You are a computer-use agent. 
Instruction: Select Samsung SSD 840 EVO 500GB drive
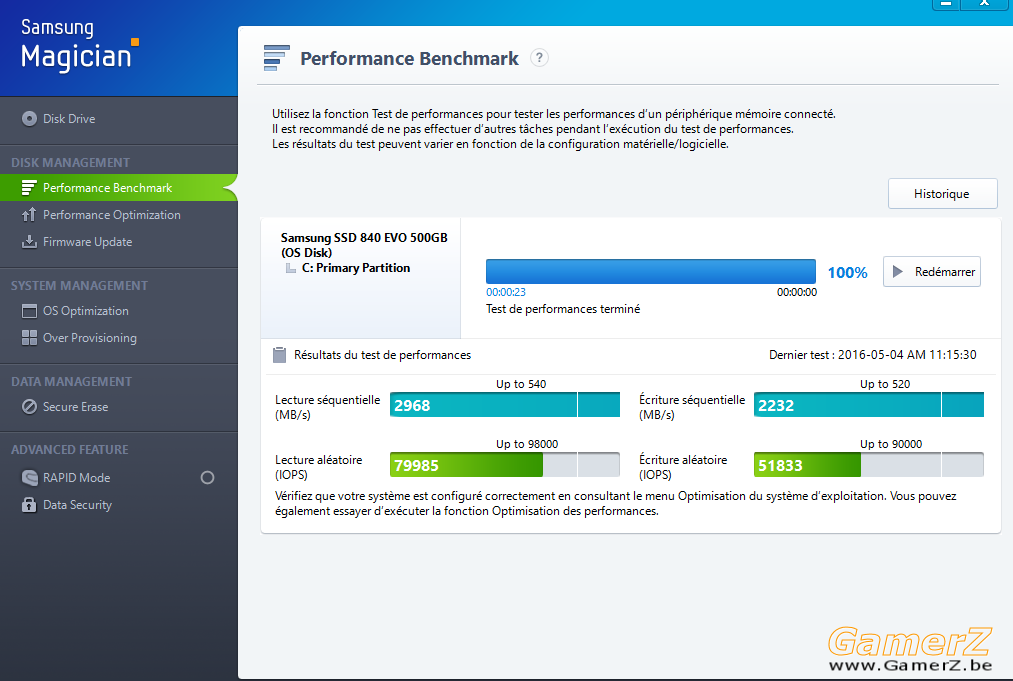(x=364, y=245)
